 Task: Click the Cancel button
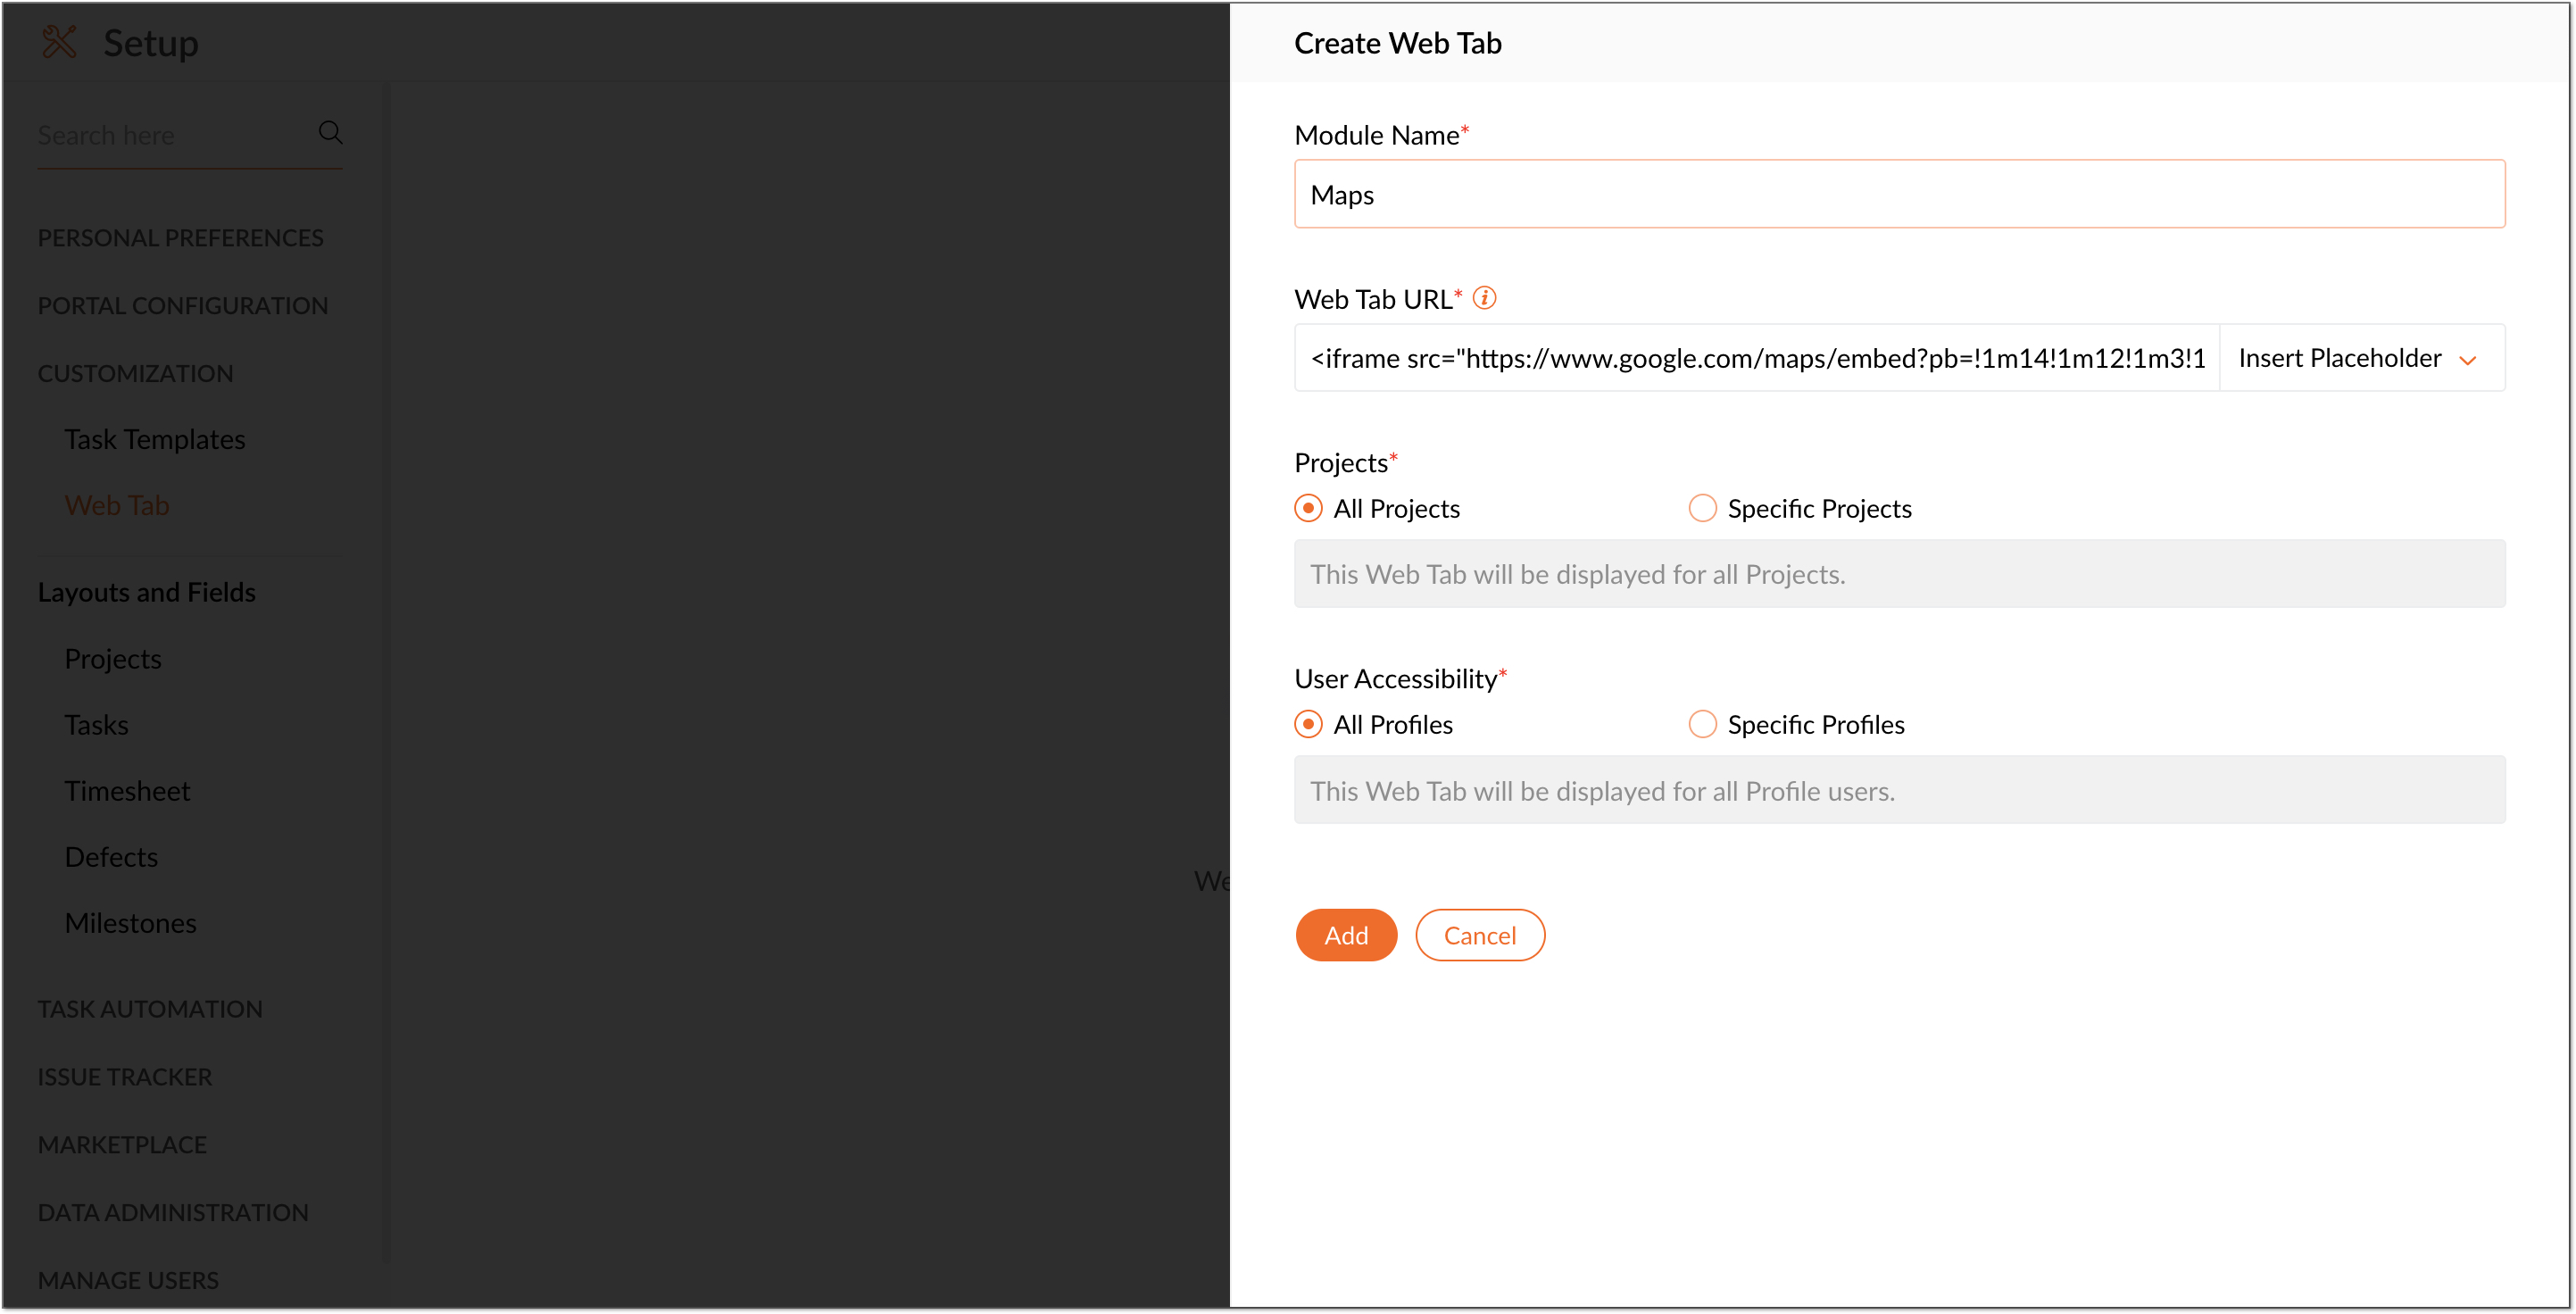pos(1480,935)
